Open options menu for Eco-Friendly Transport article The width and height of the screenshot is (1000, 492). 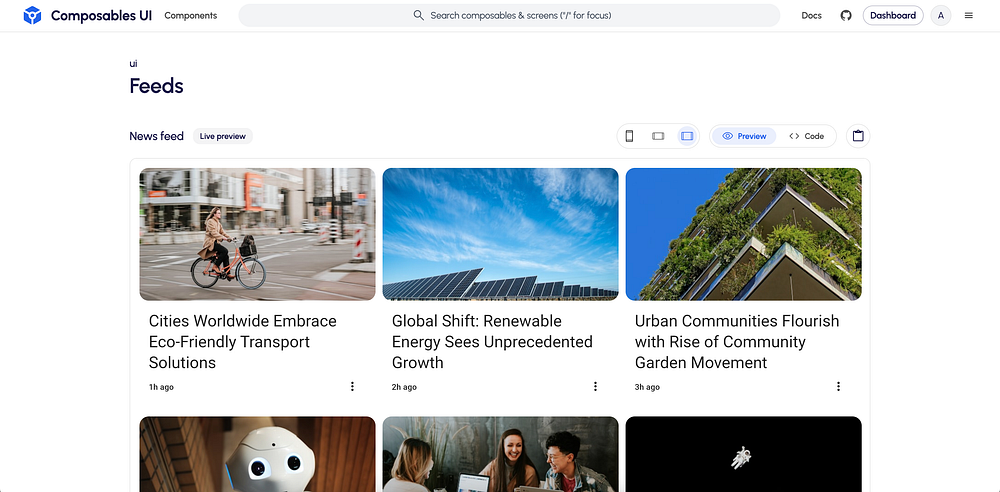[x=352, y=387]
